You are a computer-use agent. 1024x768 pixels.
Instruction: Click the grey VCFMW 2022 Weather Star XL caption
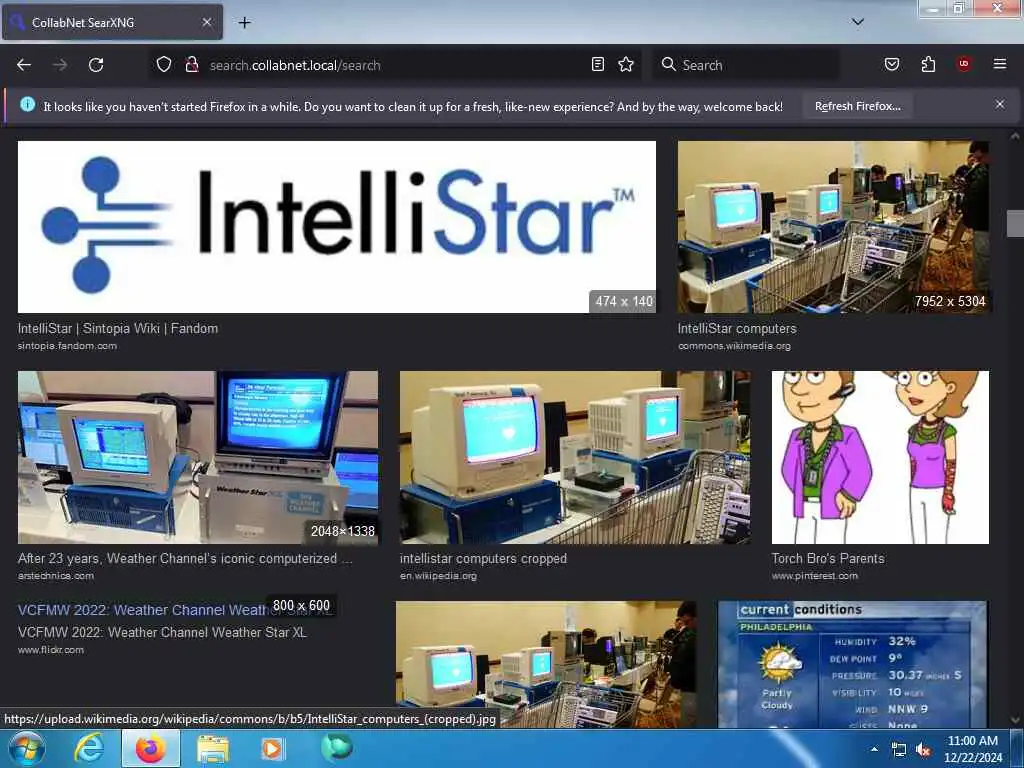[x=162, y=632]
